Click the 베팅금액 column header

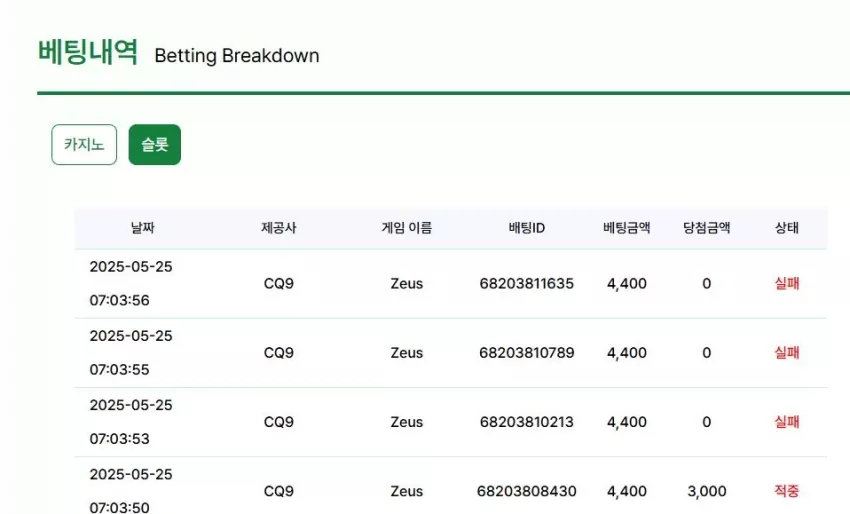[x=627, y=228]
